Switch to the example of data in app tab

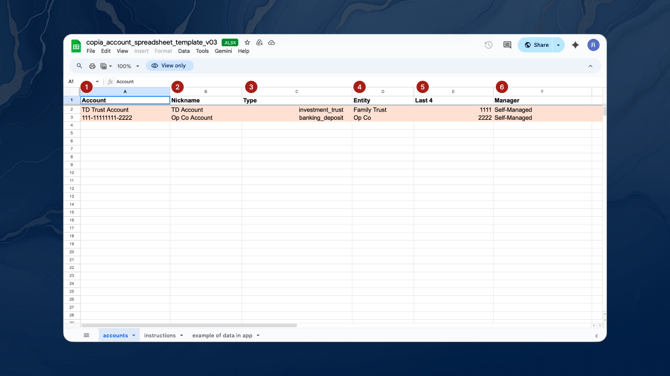(x=222, y=335)
